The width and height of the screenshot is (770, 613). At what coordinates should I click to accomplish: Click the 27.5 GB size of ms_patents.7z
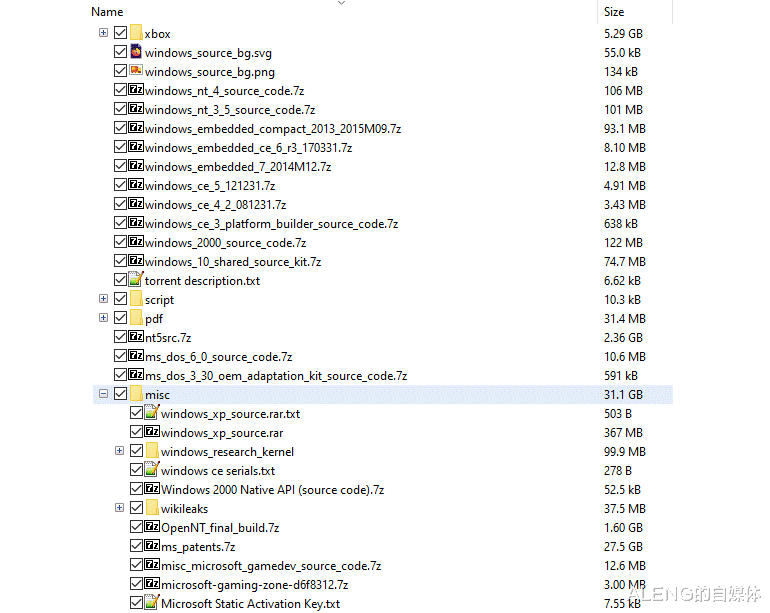point(623,547)
